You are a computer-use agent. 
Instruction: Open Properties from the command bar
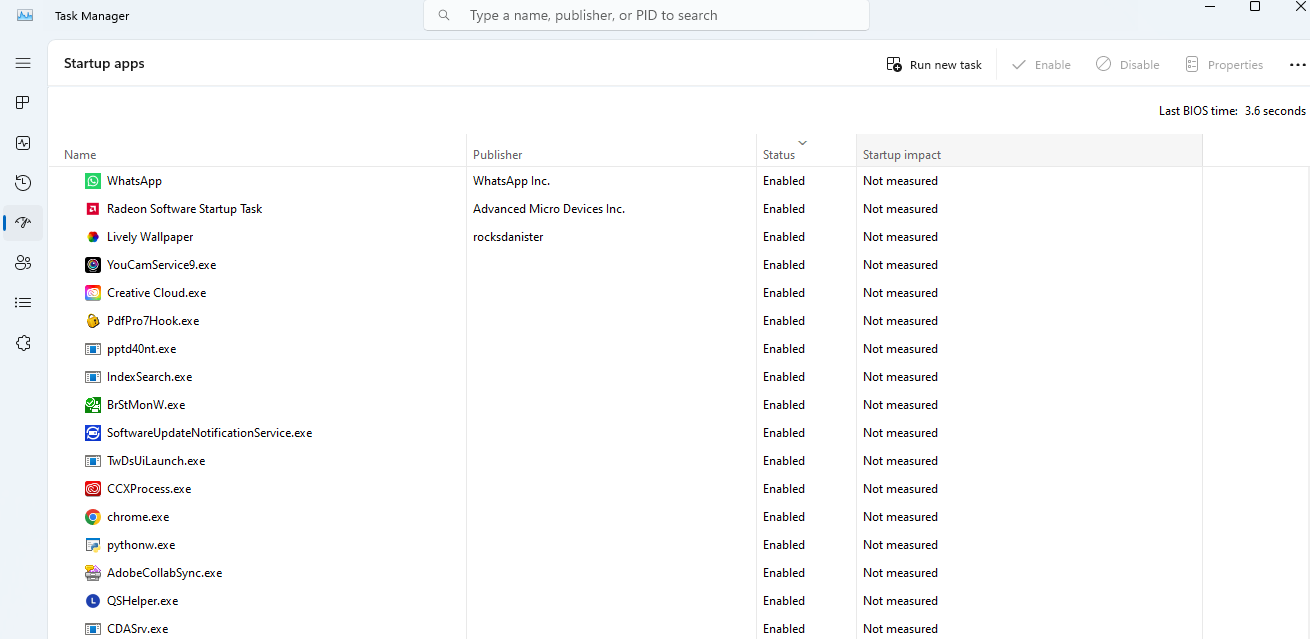point(1224,65)
